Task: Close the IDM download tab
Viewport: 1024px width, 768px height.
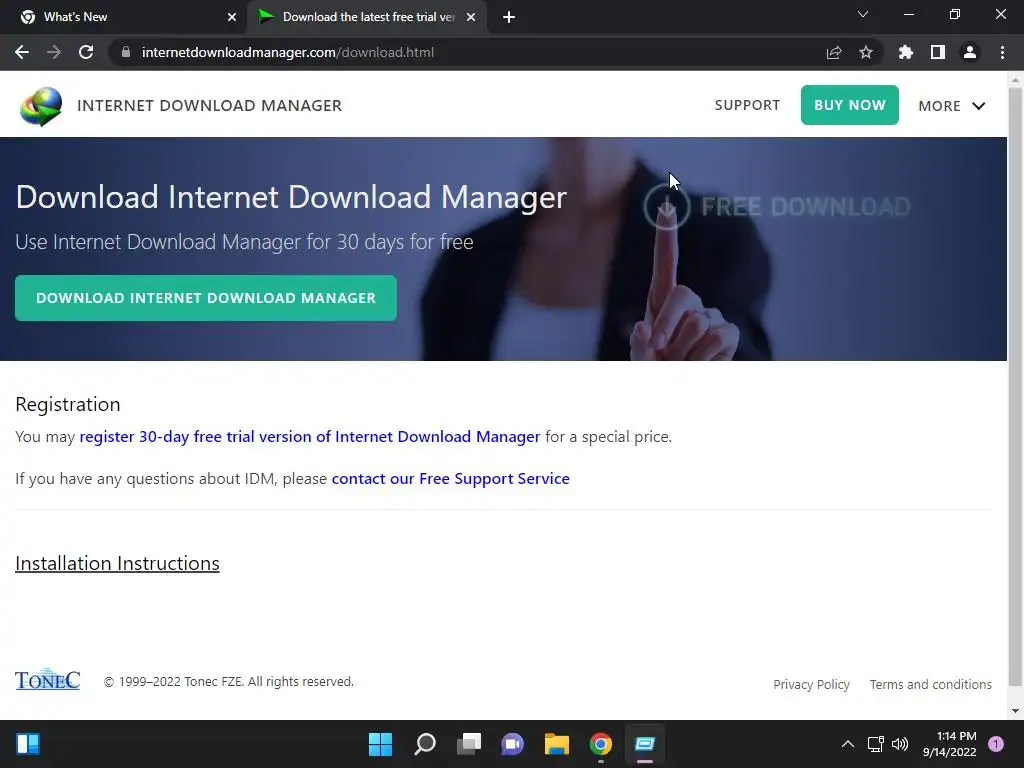Action: pyautogui.click(x=471, y=17)
